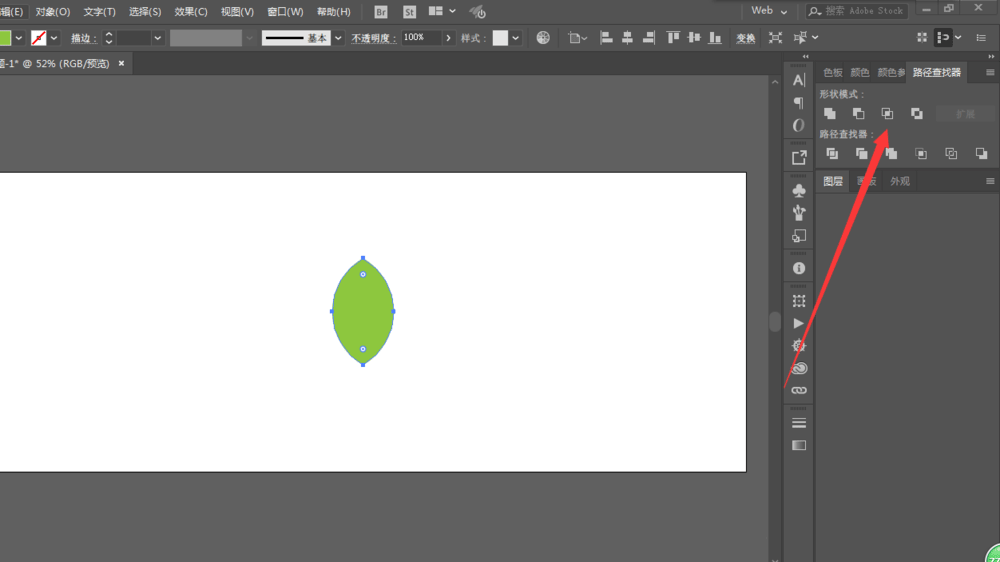Open the 窗口(W) menu
Image resolution: width=1000 pixels, height=562 pixels.
(284, 11)
